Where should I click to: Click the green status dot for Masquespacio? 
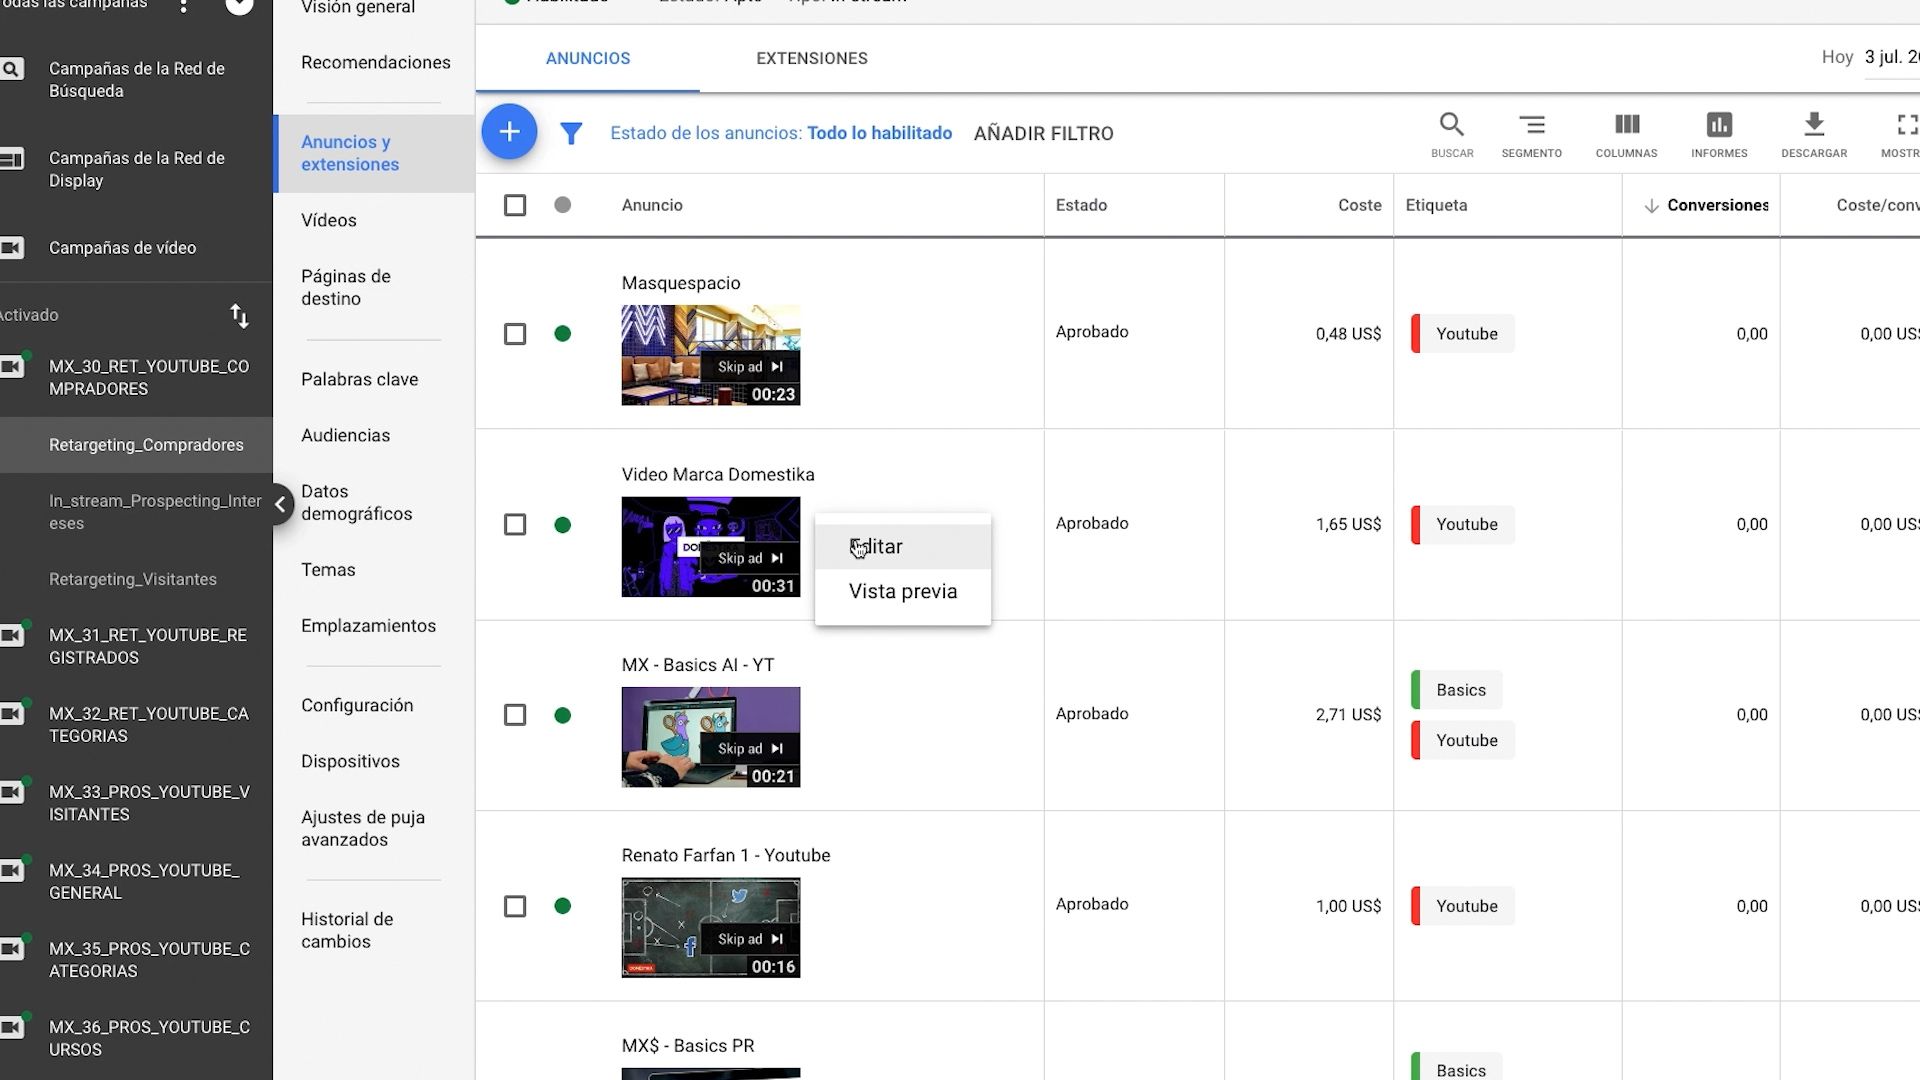[x=563, y=334]
